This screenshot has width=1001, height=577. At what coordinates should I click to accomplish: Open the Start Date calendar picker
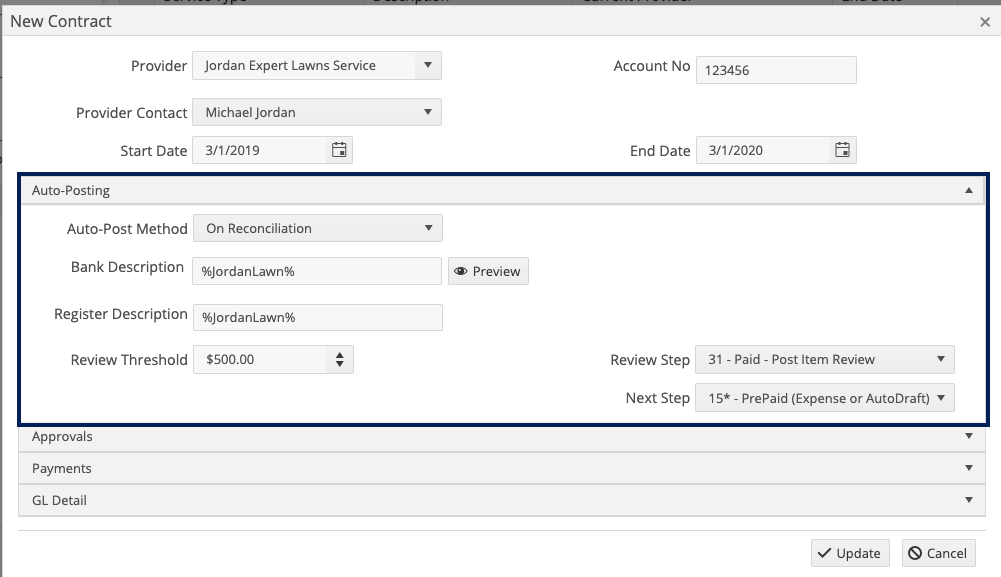tap(339, 149)
